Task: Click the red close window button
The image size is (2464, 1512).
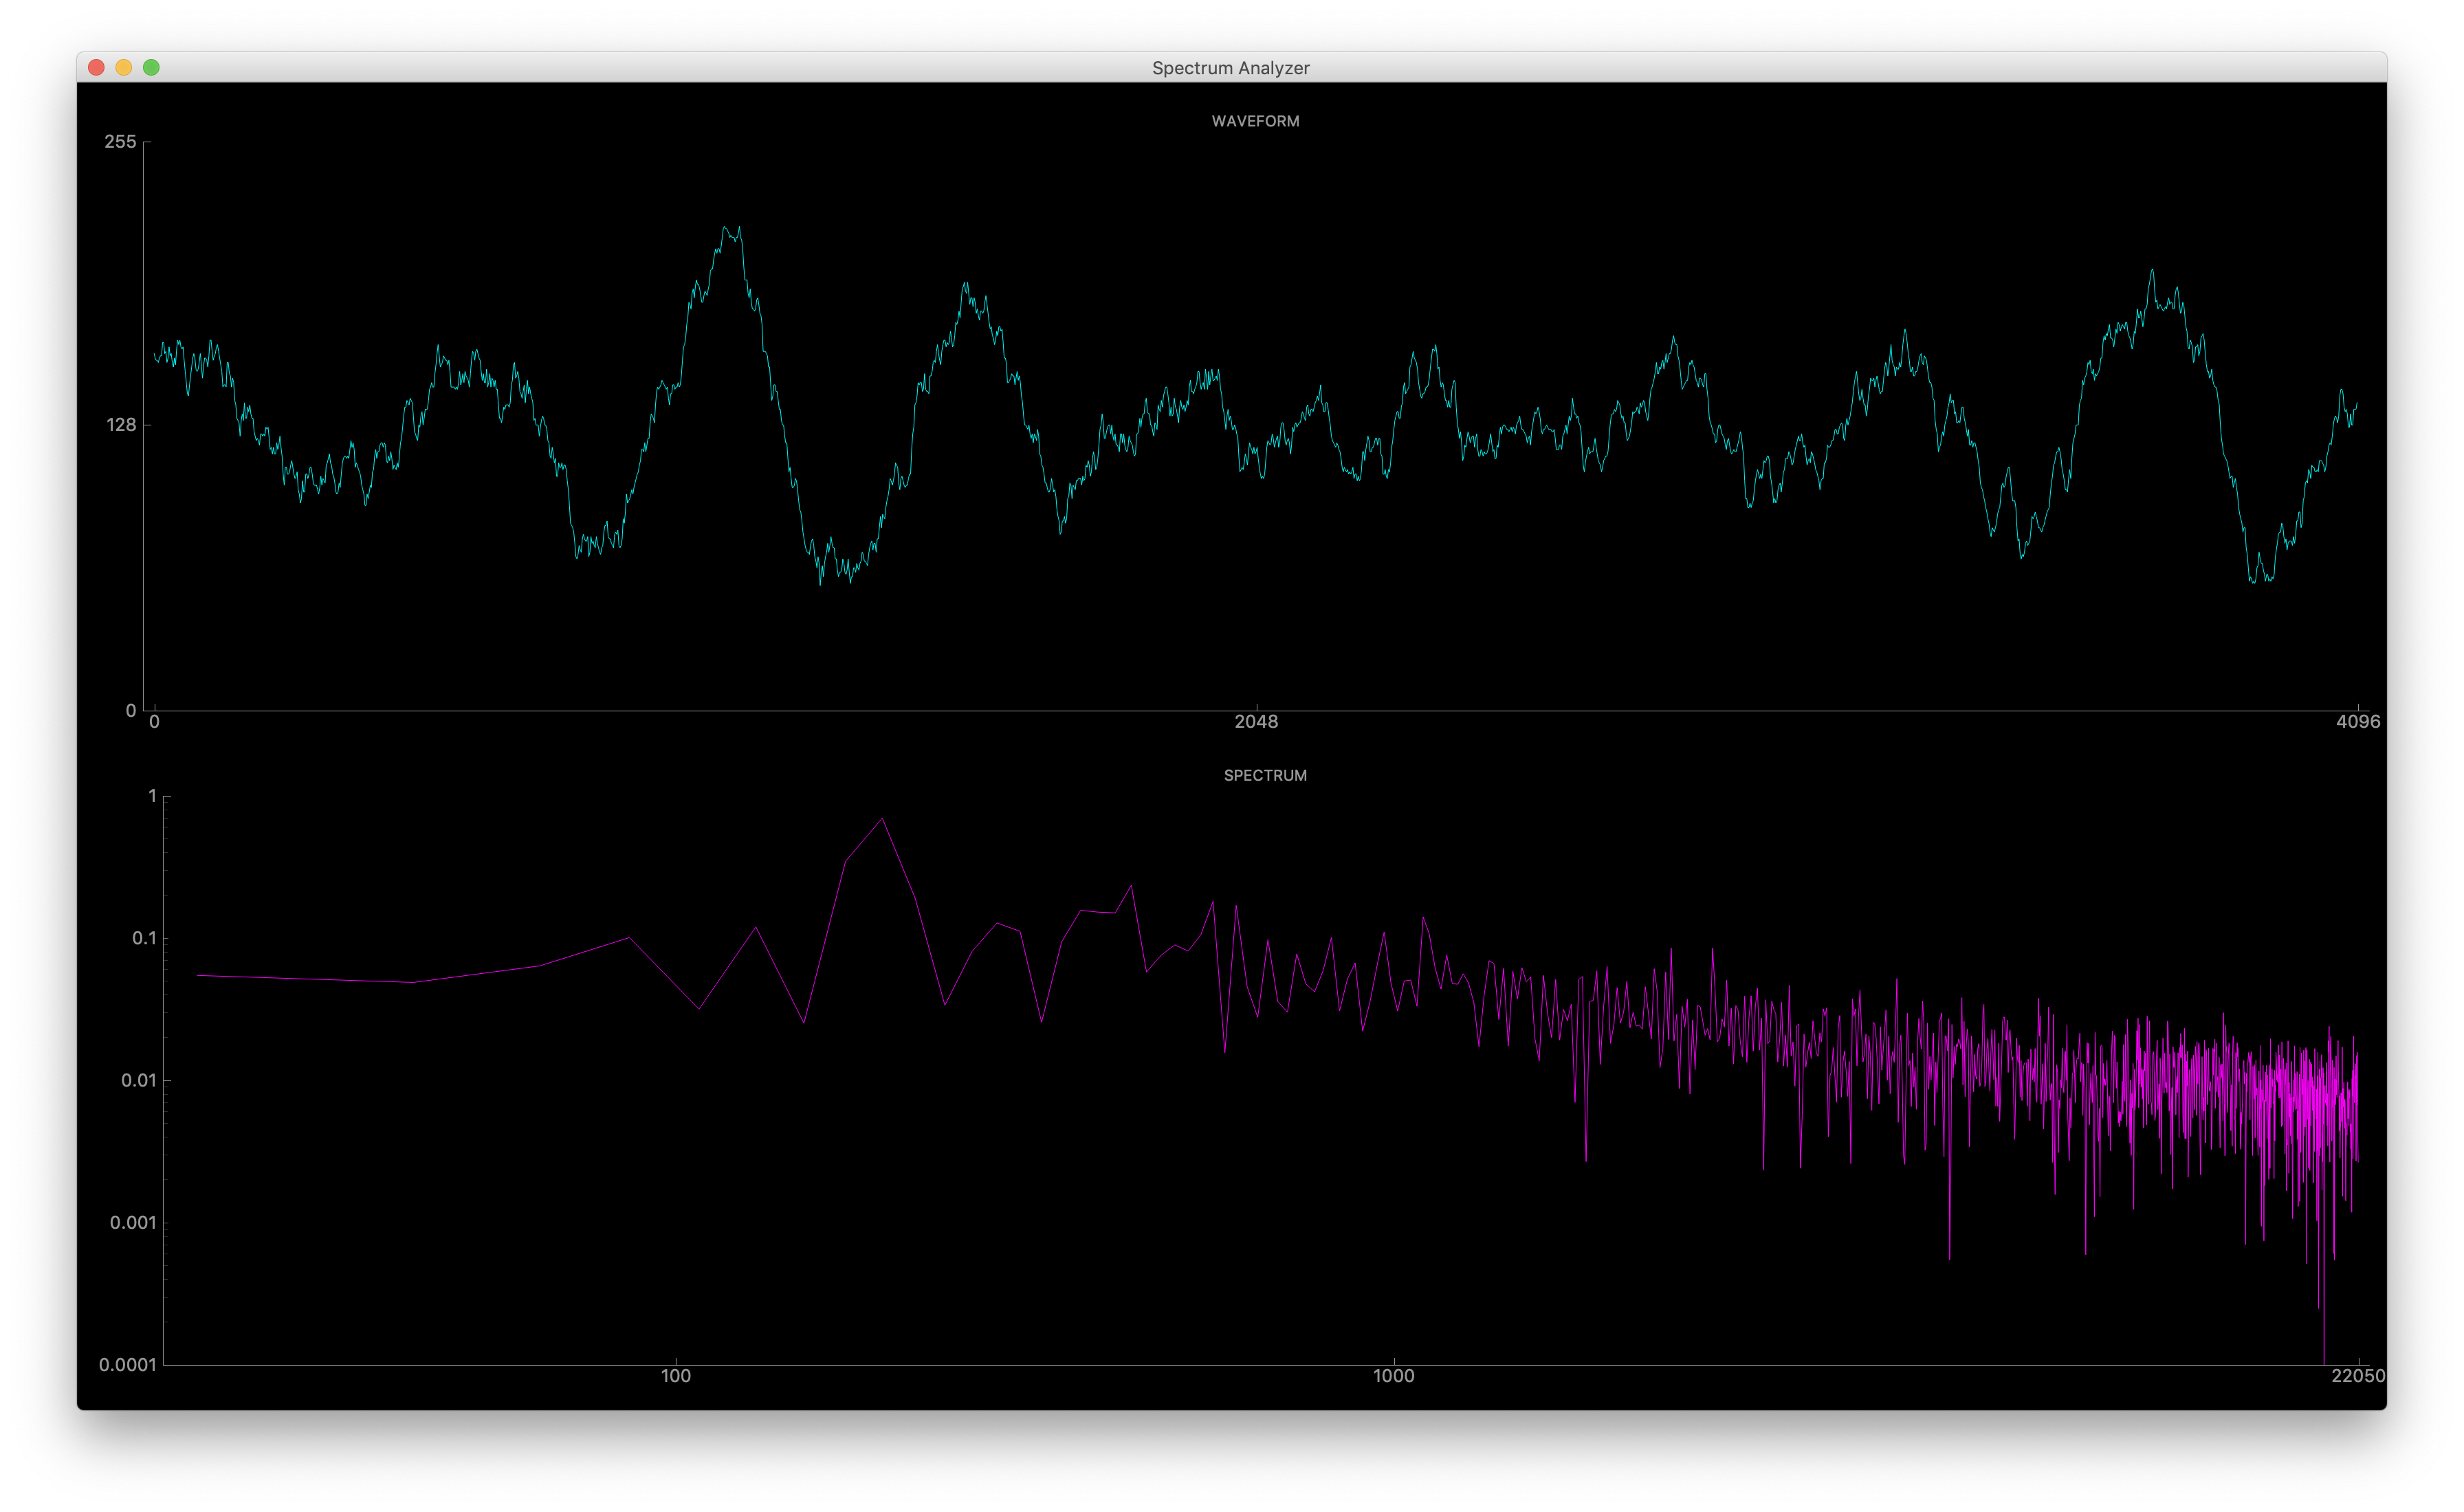Action: click(96, 67)
